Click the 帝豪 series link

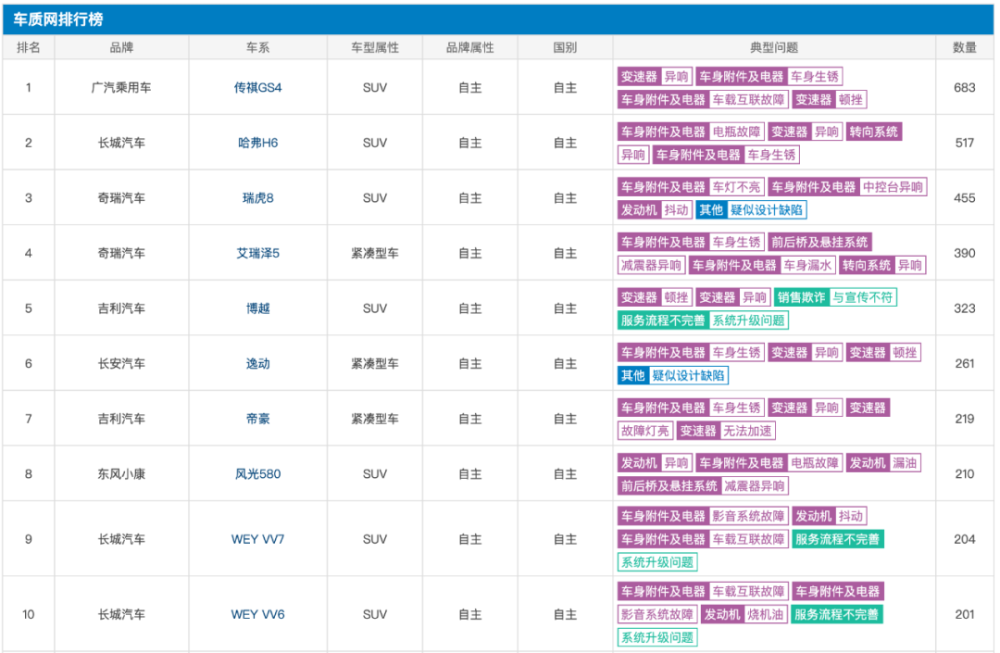click(x=258, y=418)
